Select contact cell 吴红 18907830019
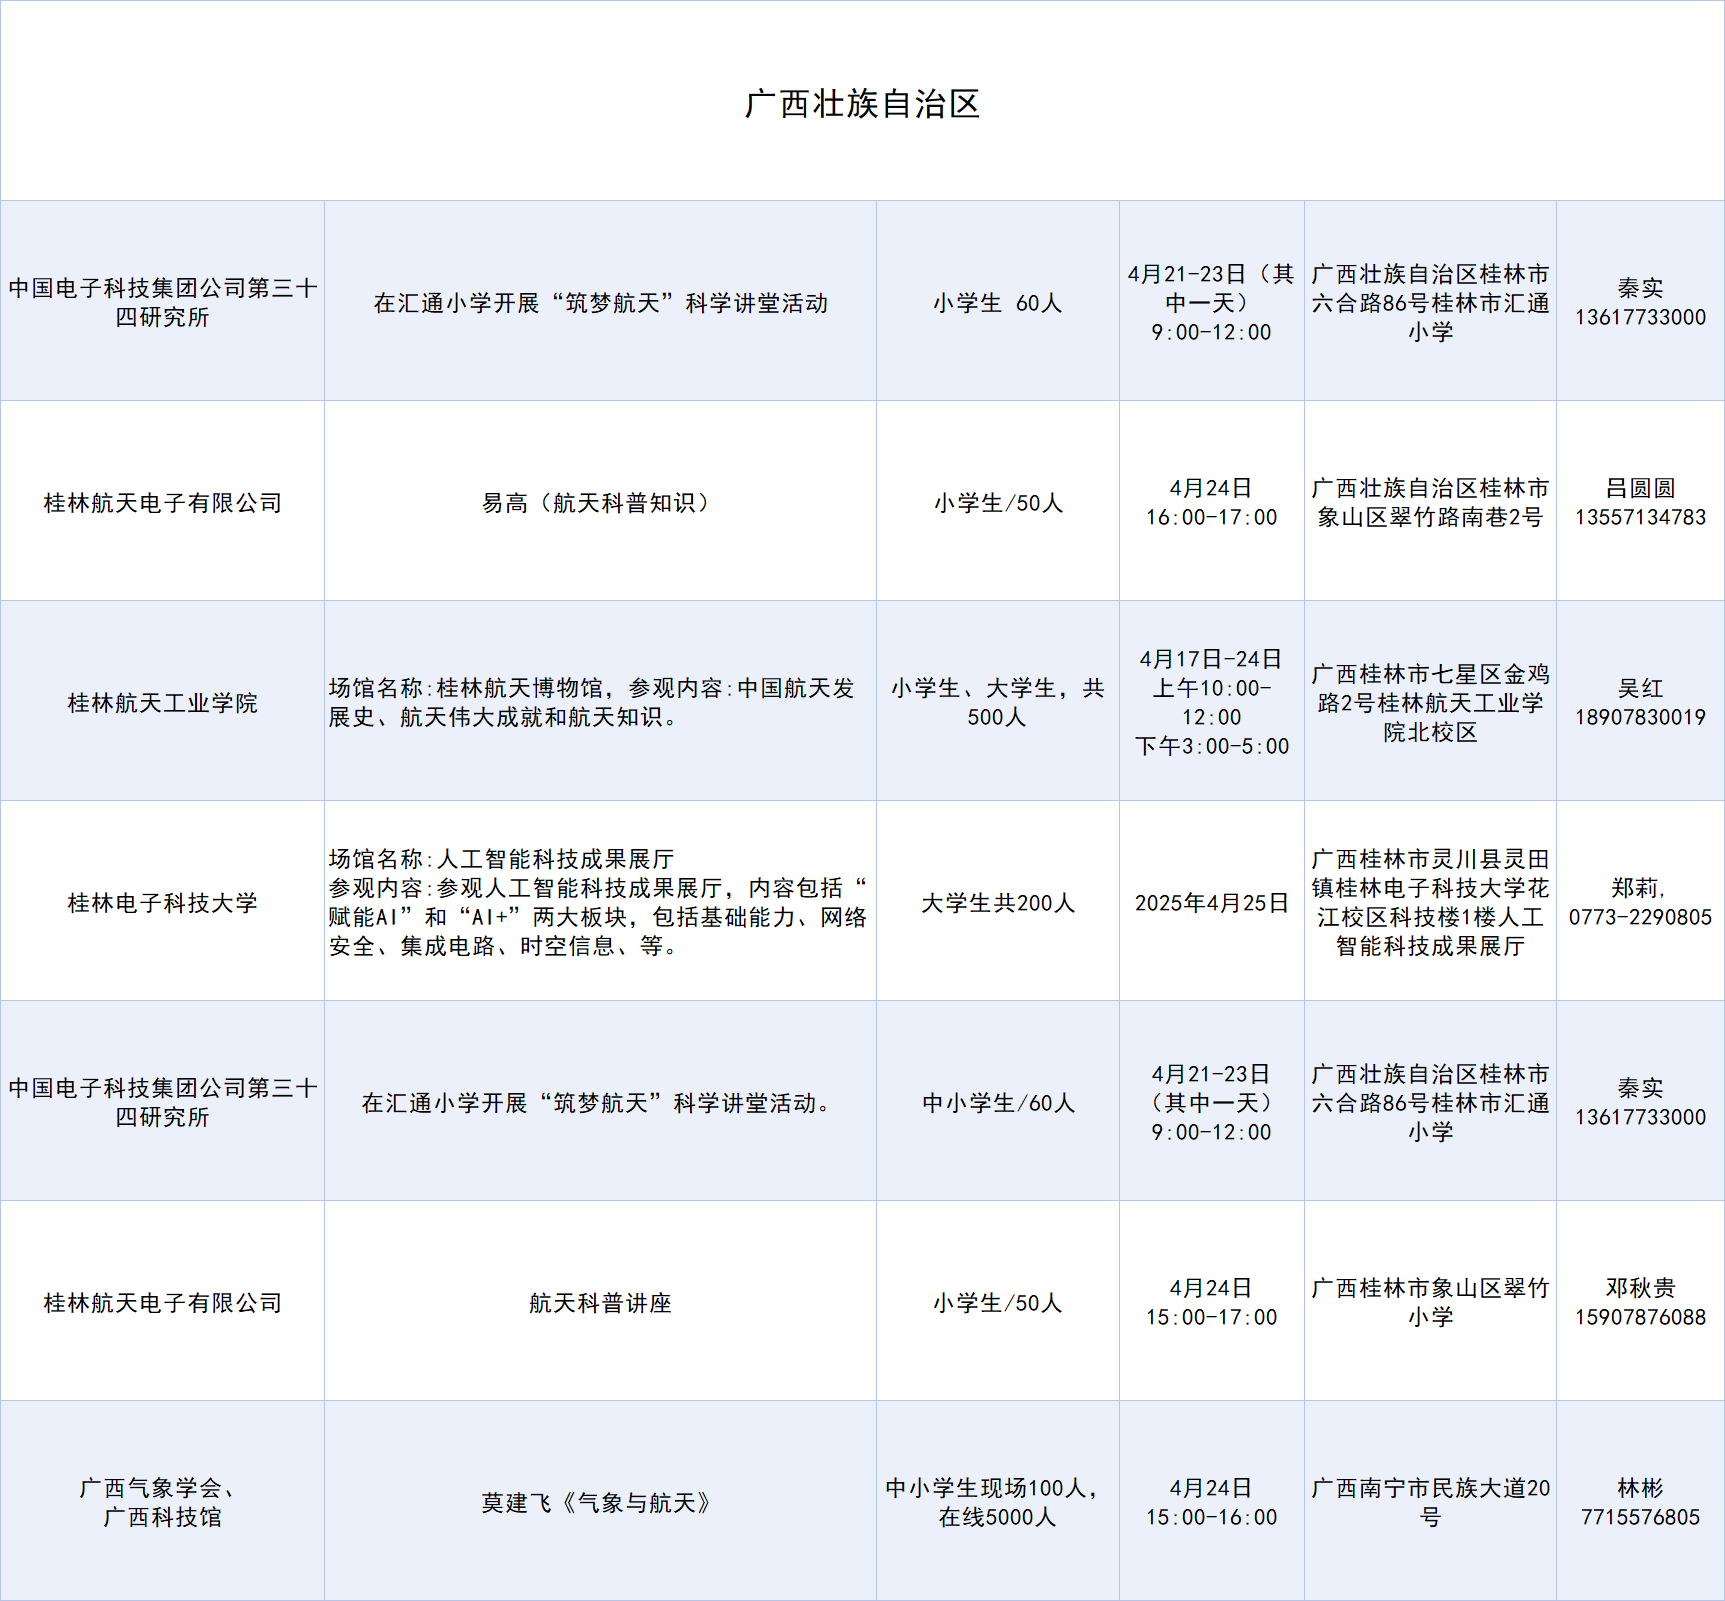The width and height of the screenshot is (1725, 1601). point(1640,701)
